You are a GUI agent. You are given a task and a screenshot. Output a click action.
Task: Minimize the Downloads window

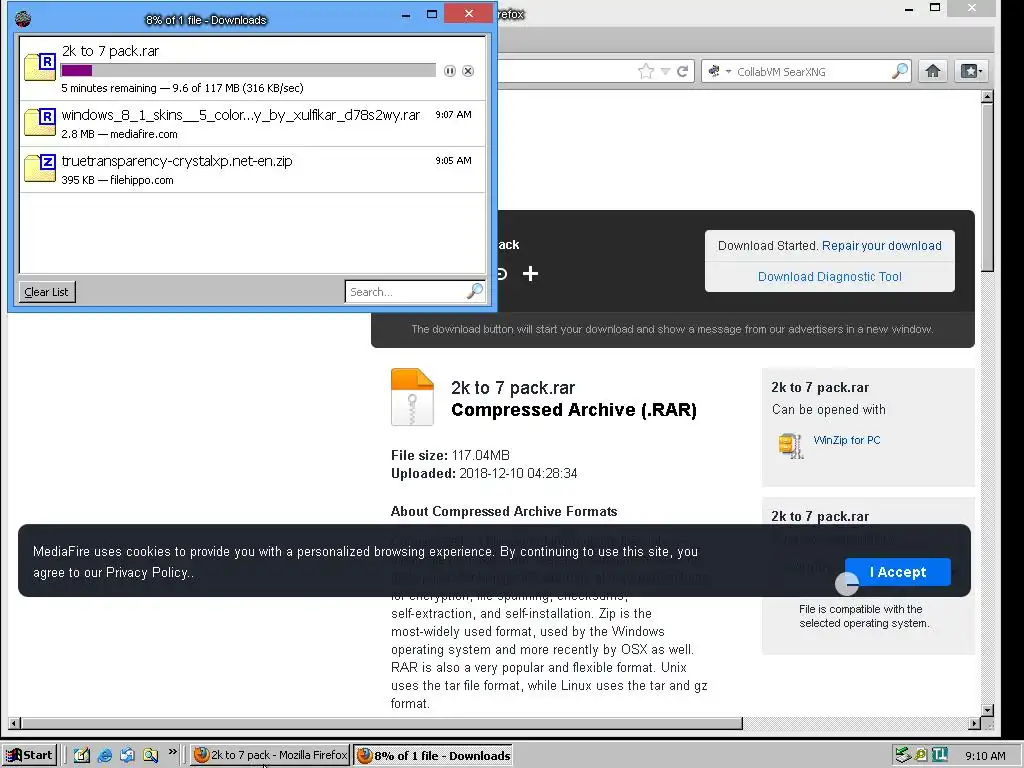pyautogui.click(x=406, y=14)
